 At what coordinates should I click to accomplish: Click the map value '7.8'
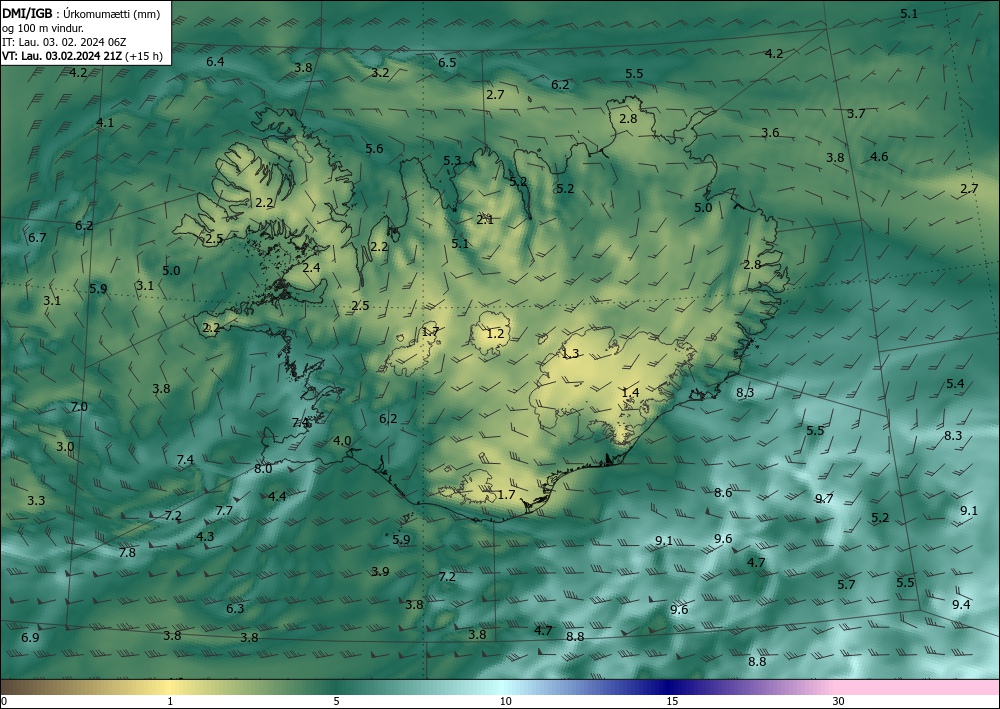pos(127,552)
